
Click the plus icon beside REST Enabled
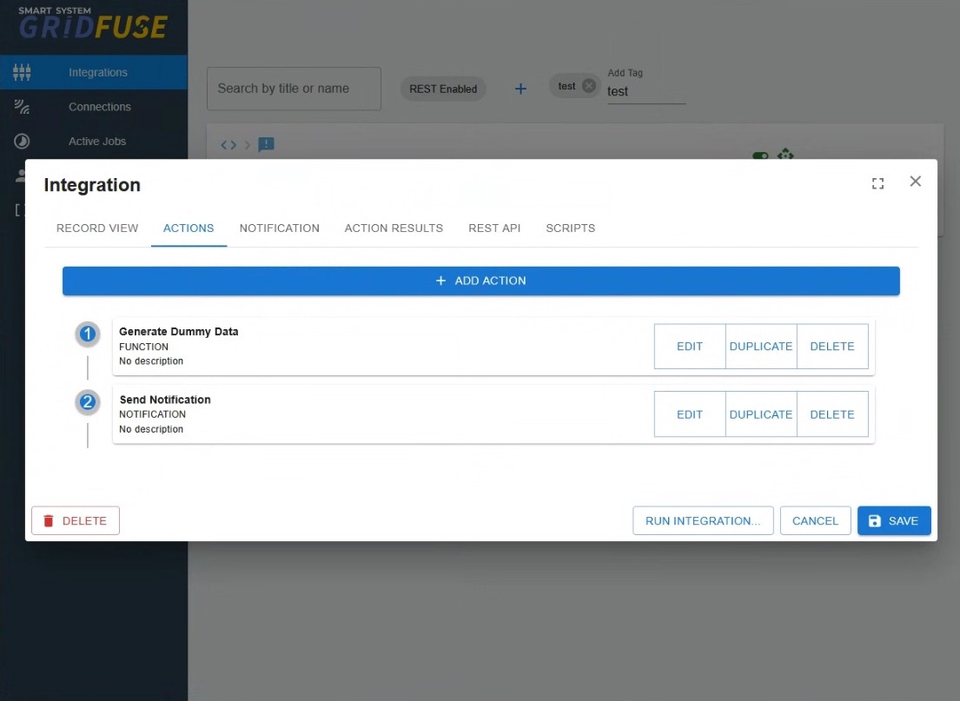[520, 89]
